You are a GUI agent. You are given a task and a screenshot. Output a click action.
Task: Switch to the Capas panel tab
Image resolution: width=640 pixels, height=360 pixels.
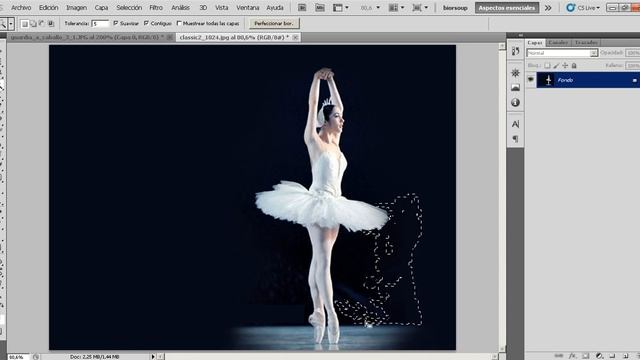click(535, 42)
